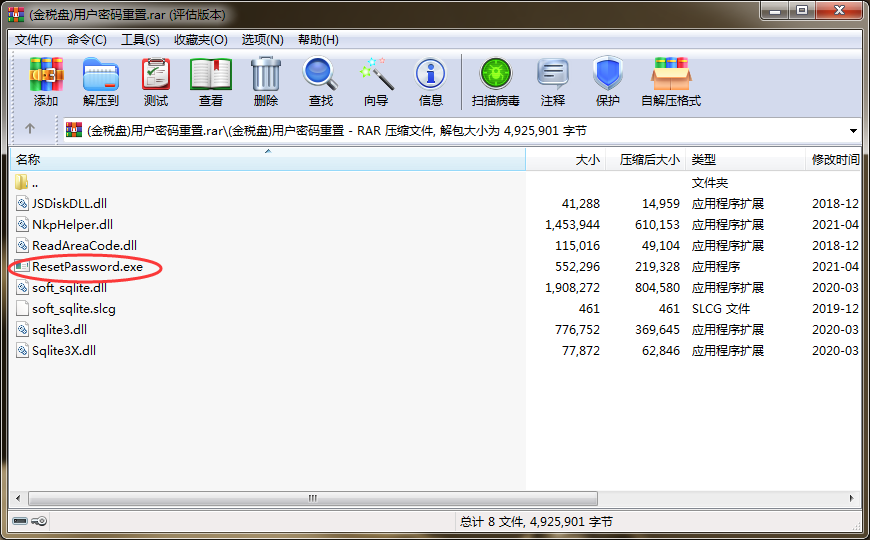This screenshot has height=540, width=870.
Task: Click the horizontal scrollbar right arrow
Action: tap(851, 498)
